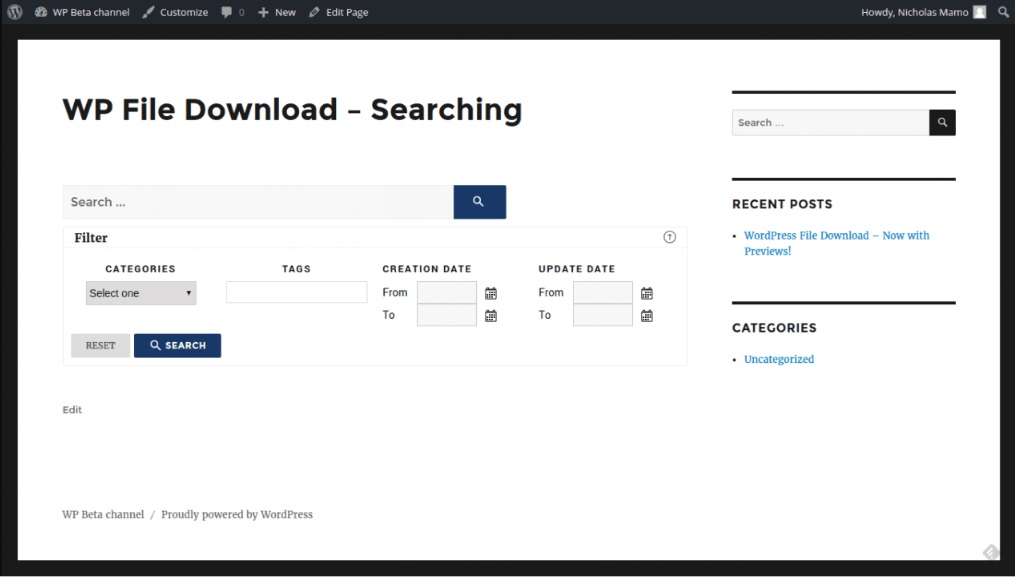Open the Categories 'Select one' dropdown

click(141, 293)
